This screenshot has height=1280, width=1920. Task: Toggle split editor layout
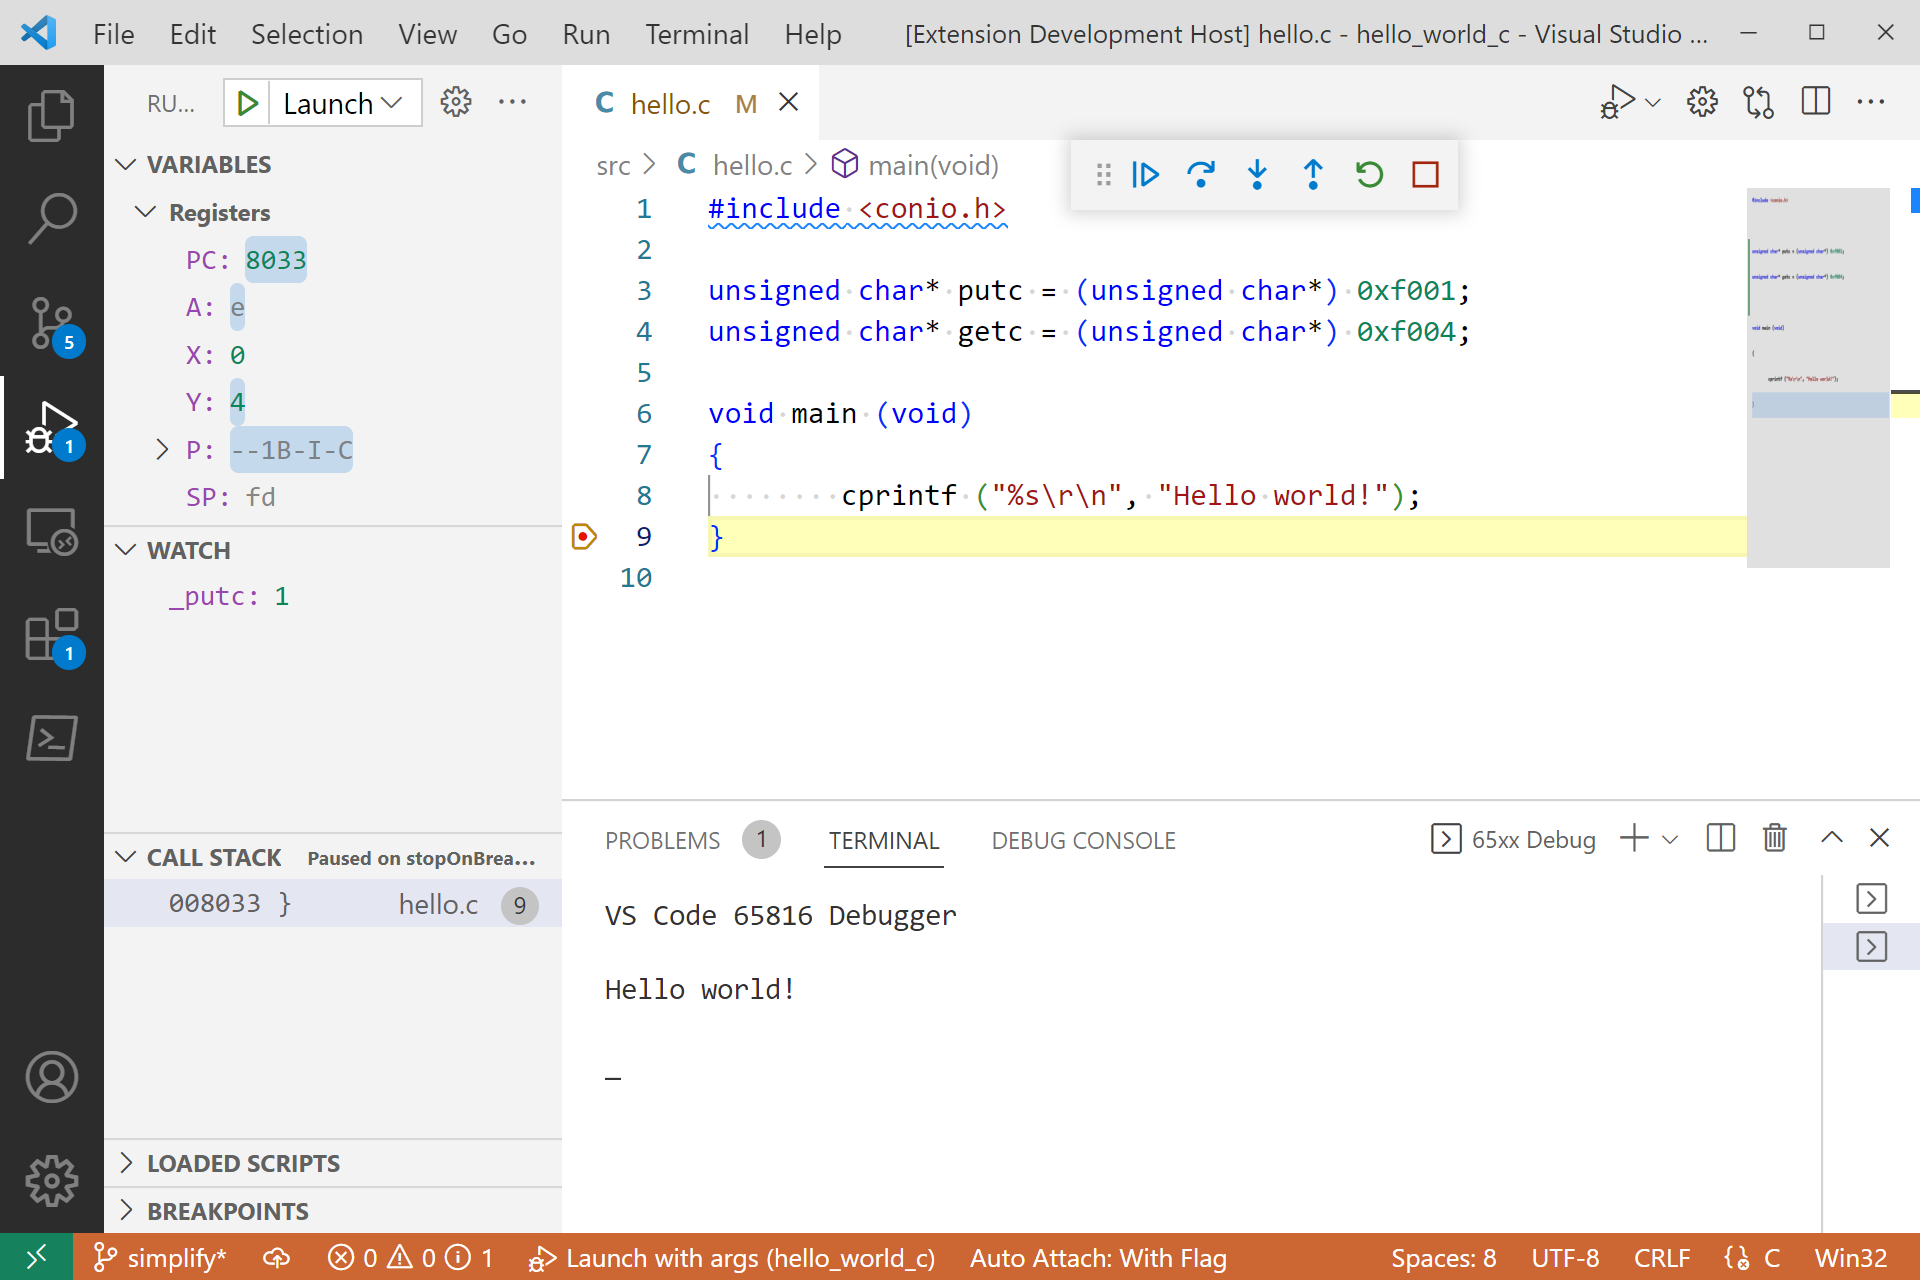1815,102
